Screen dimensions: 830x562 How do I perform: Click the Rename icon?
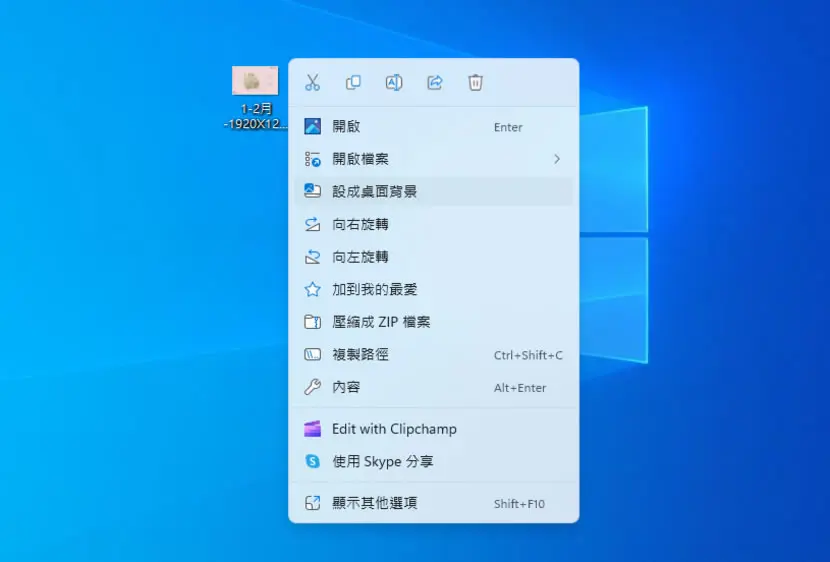point(394,83)
